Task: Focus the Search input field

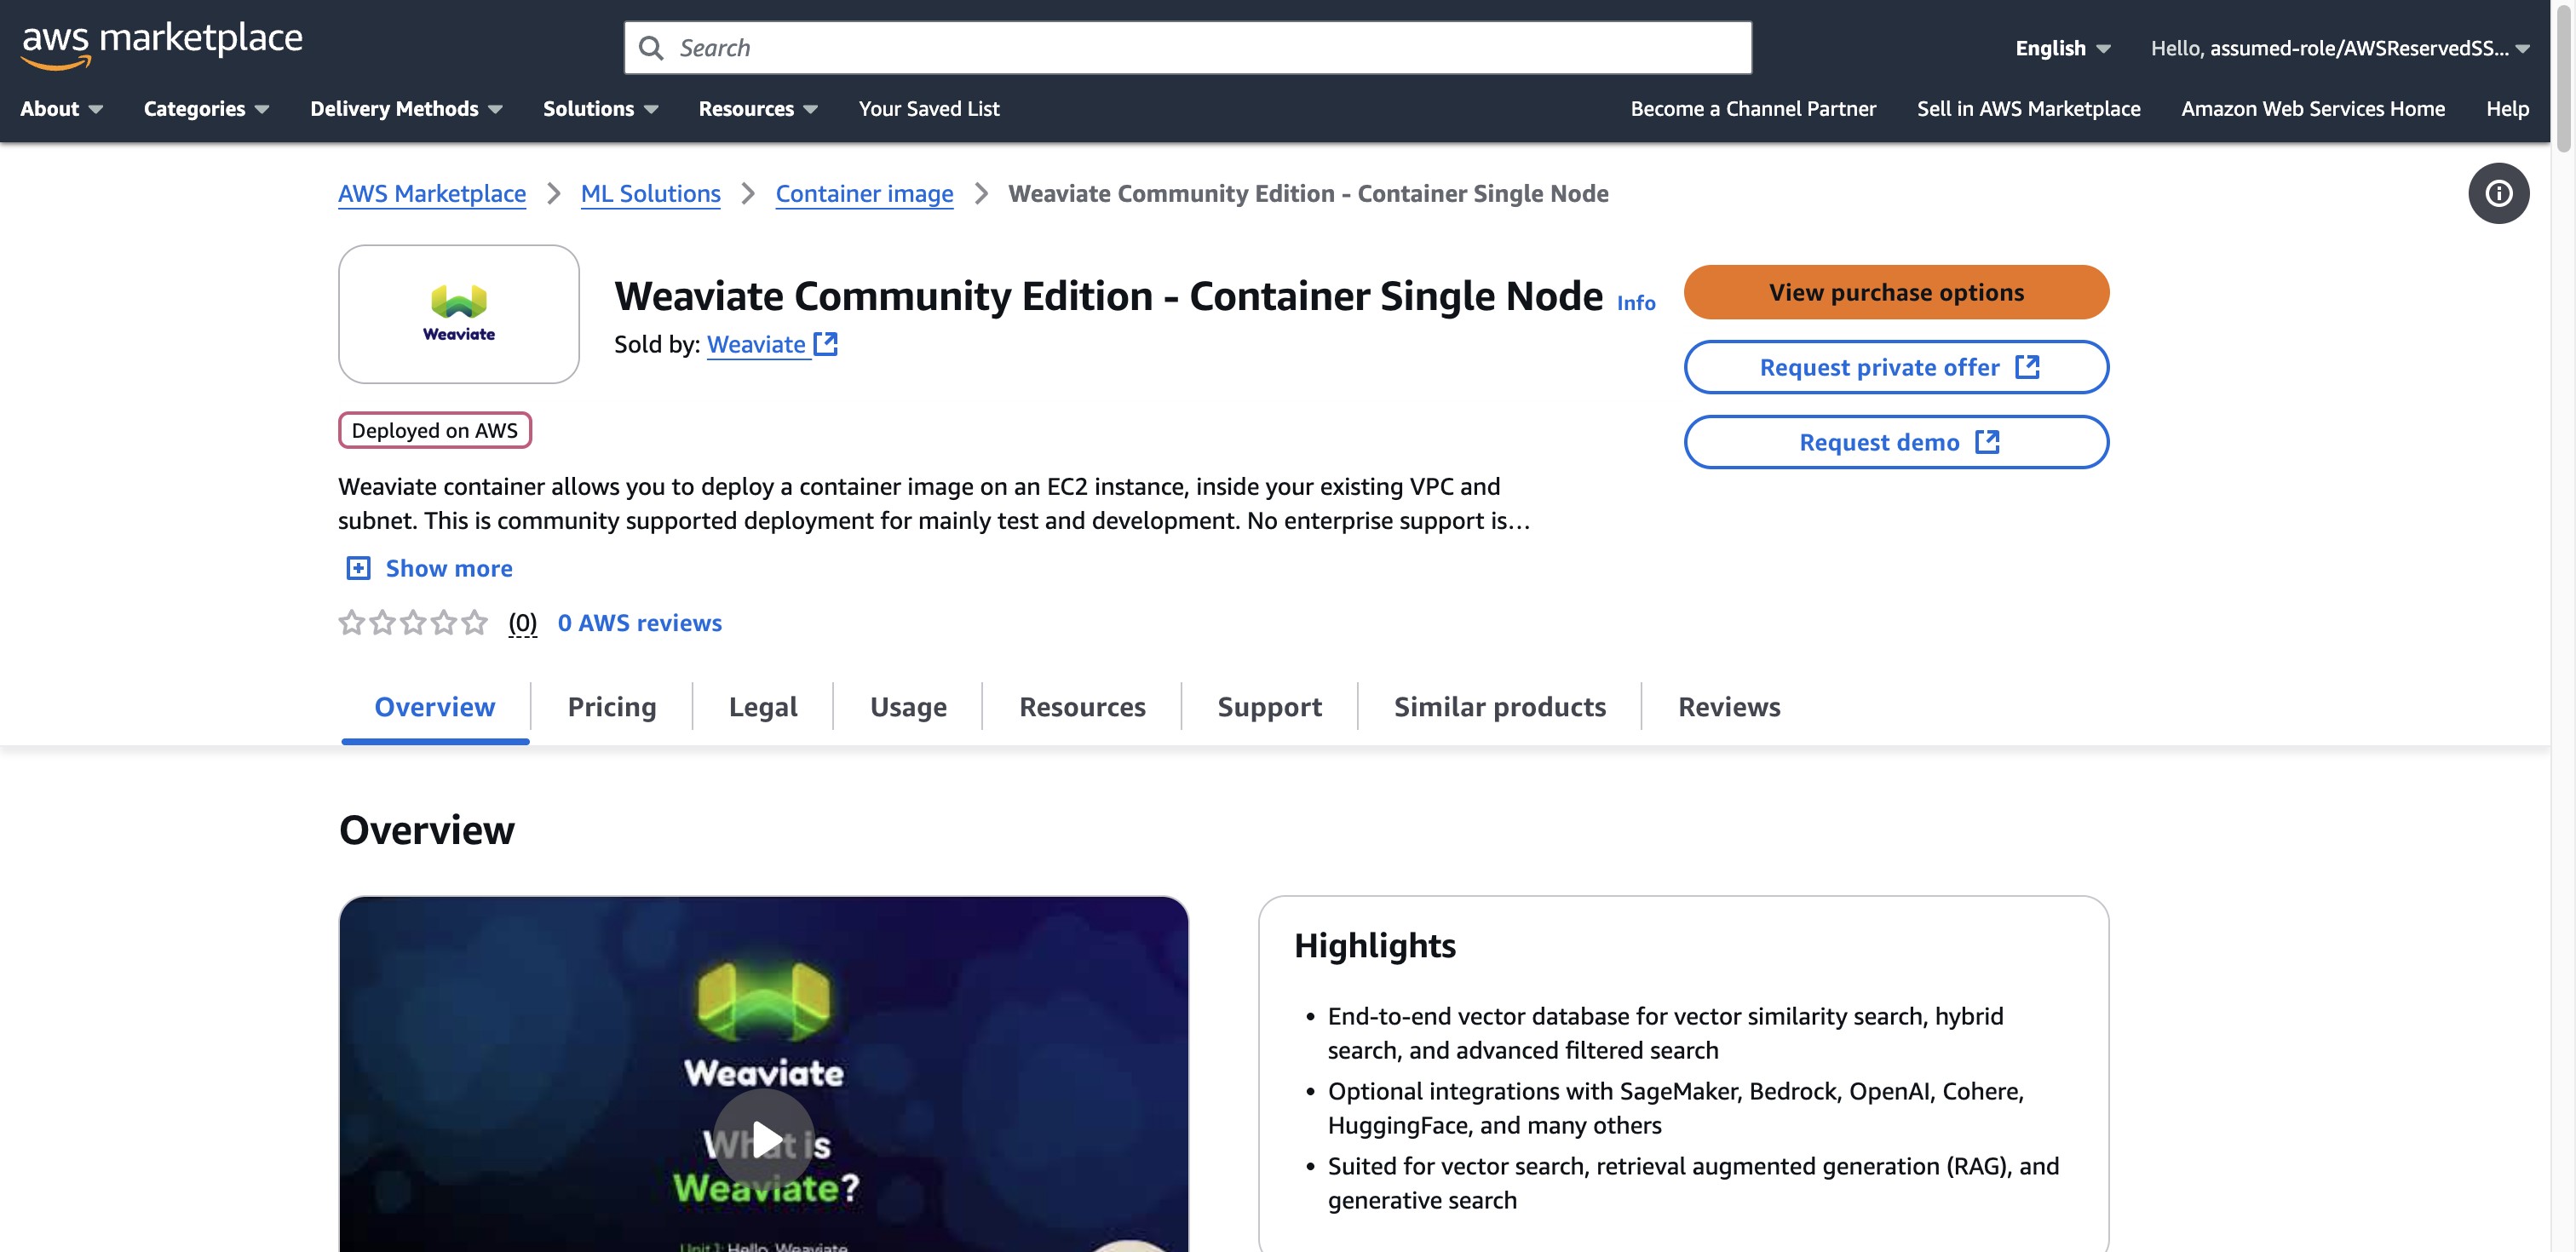Action: tap(1188, 48)
